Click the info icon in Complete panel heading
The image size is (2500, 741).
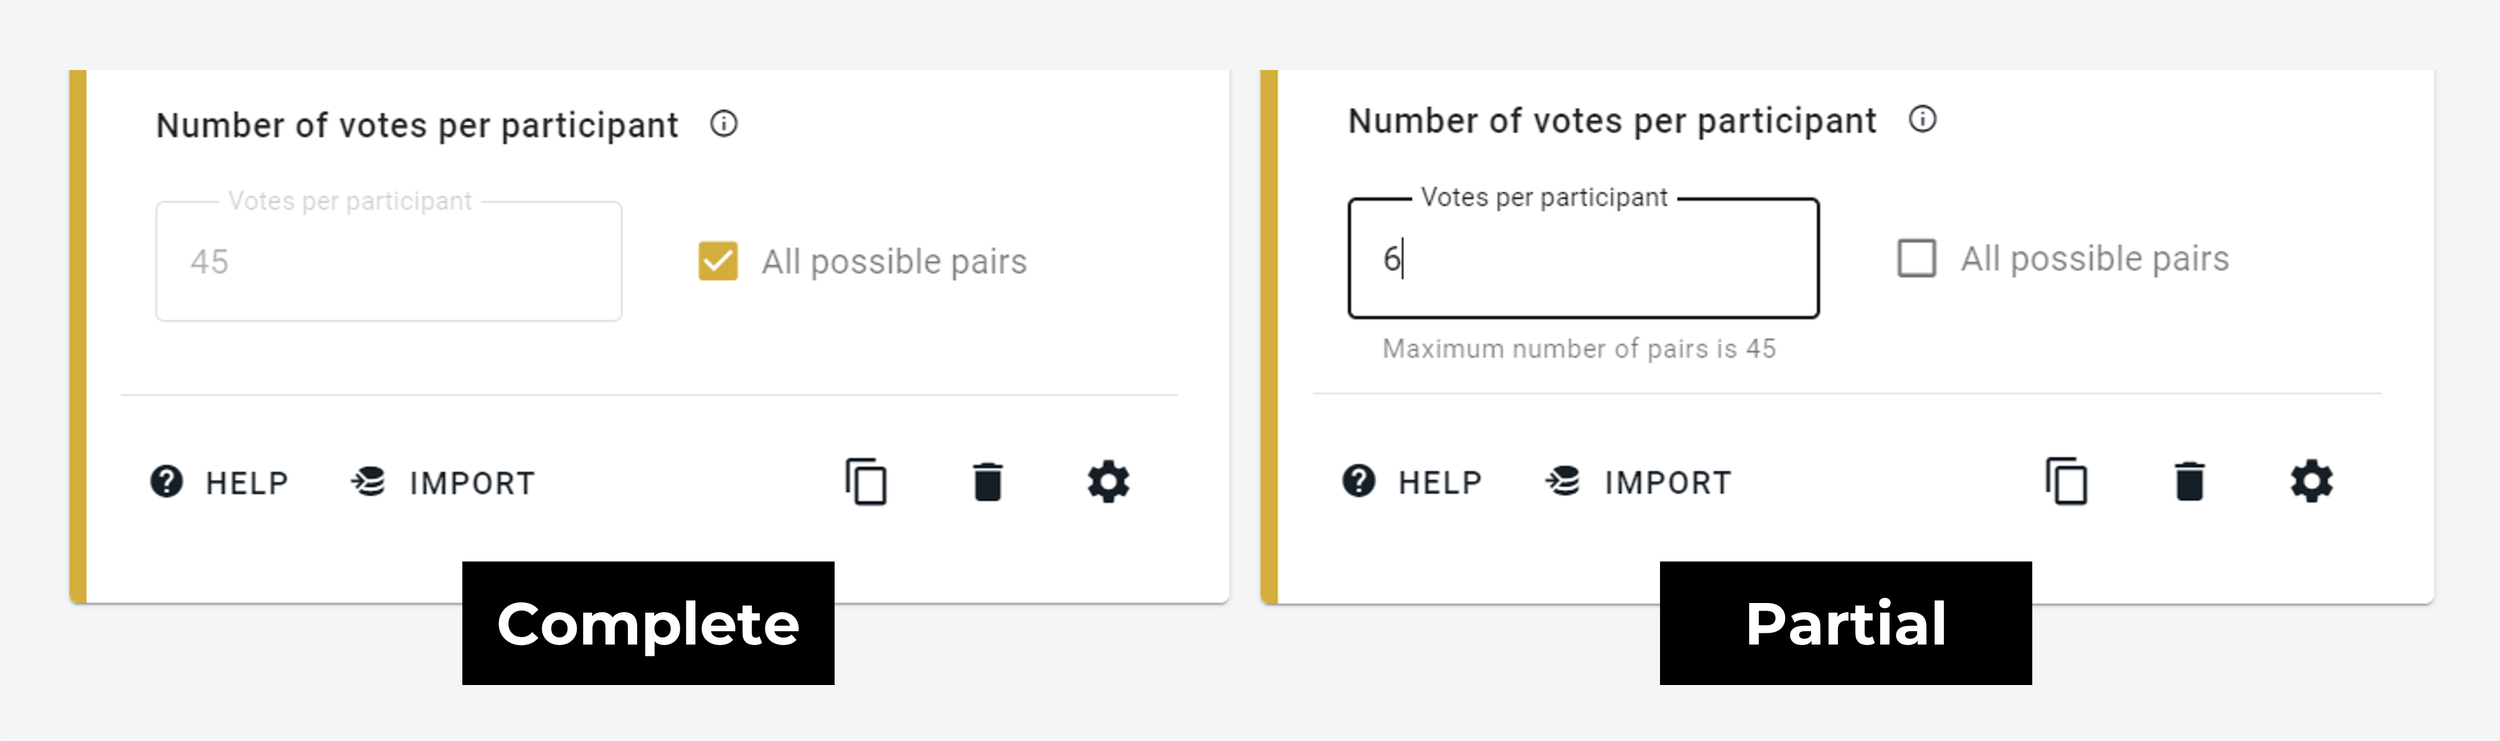[x=724, y=124]
